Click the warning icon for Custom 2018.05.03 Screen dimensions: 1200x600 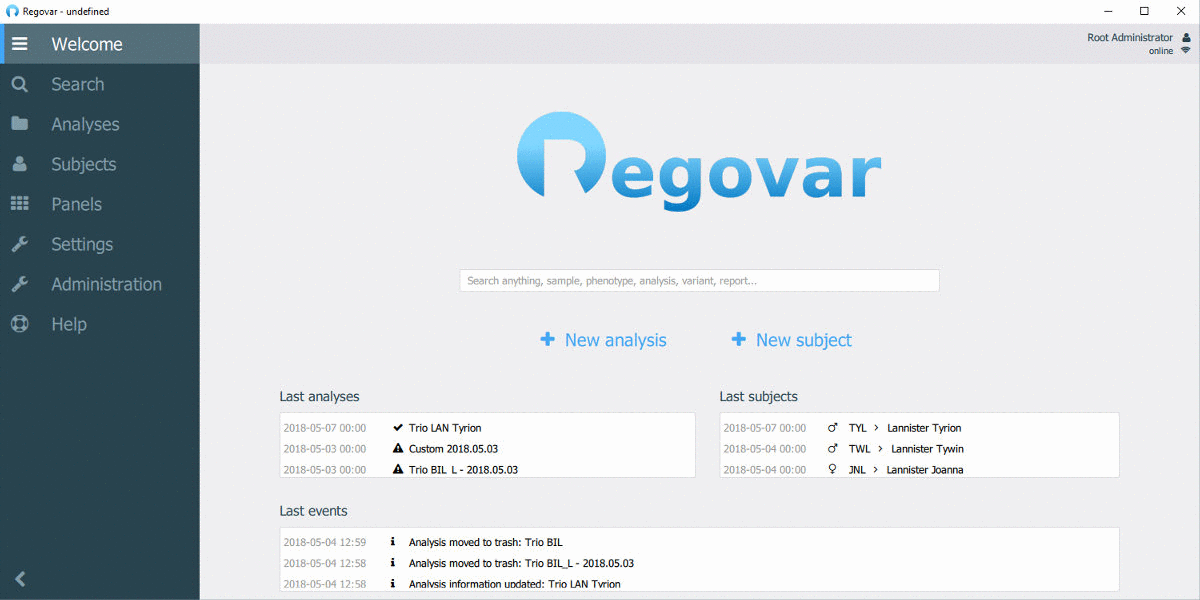click(x=398, y=448)
